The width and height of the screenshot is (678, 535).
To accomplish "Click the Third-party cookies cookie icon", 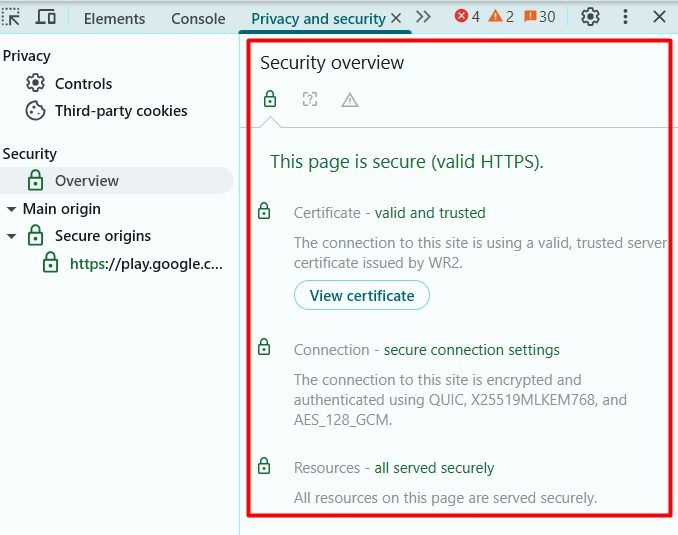I will pos(35,111).
